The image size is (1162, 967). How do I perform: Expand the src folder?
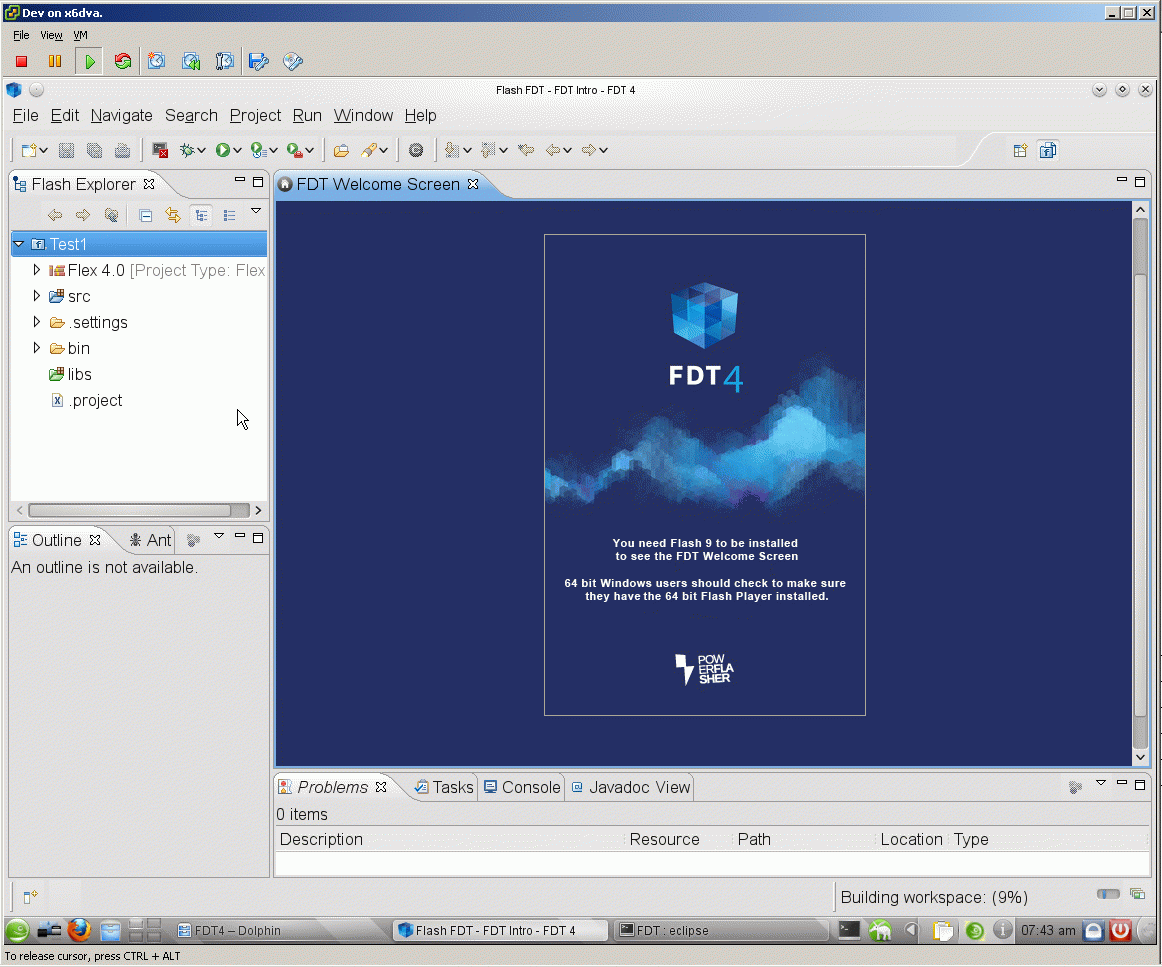point(36,296)
